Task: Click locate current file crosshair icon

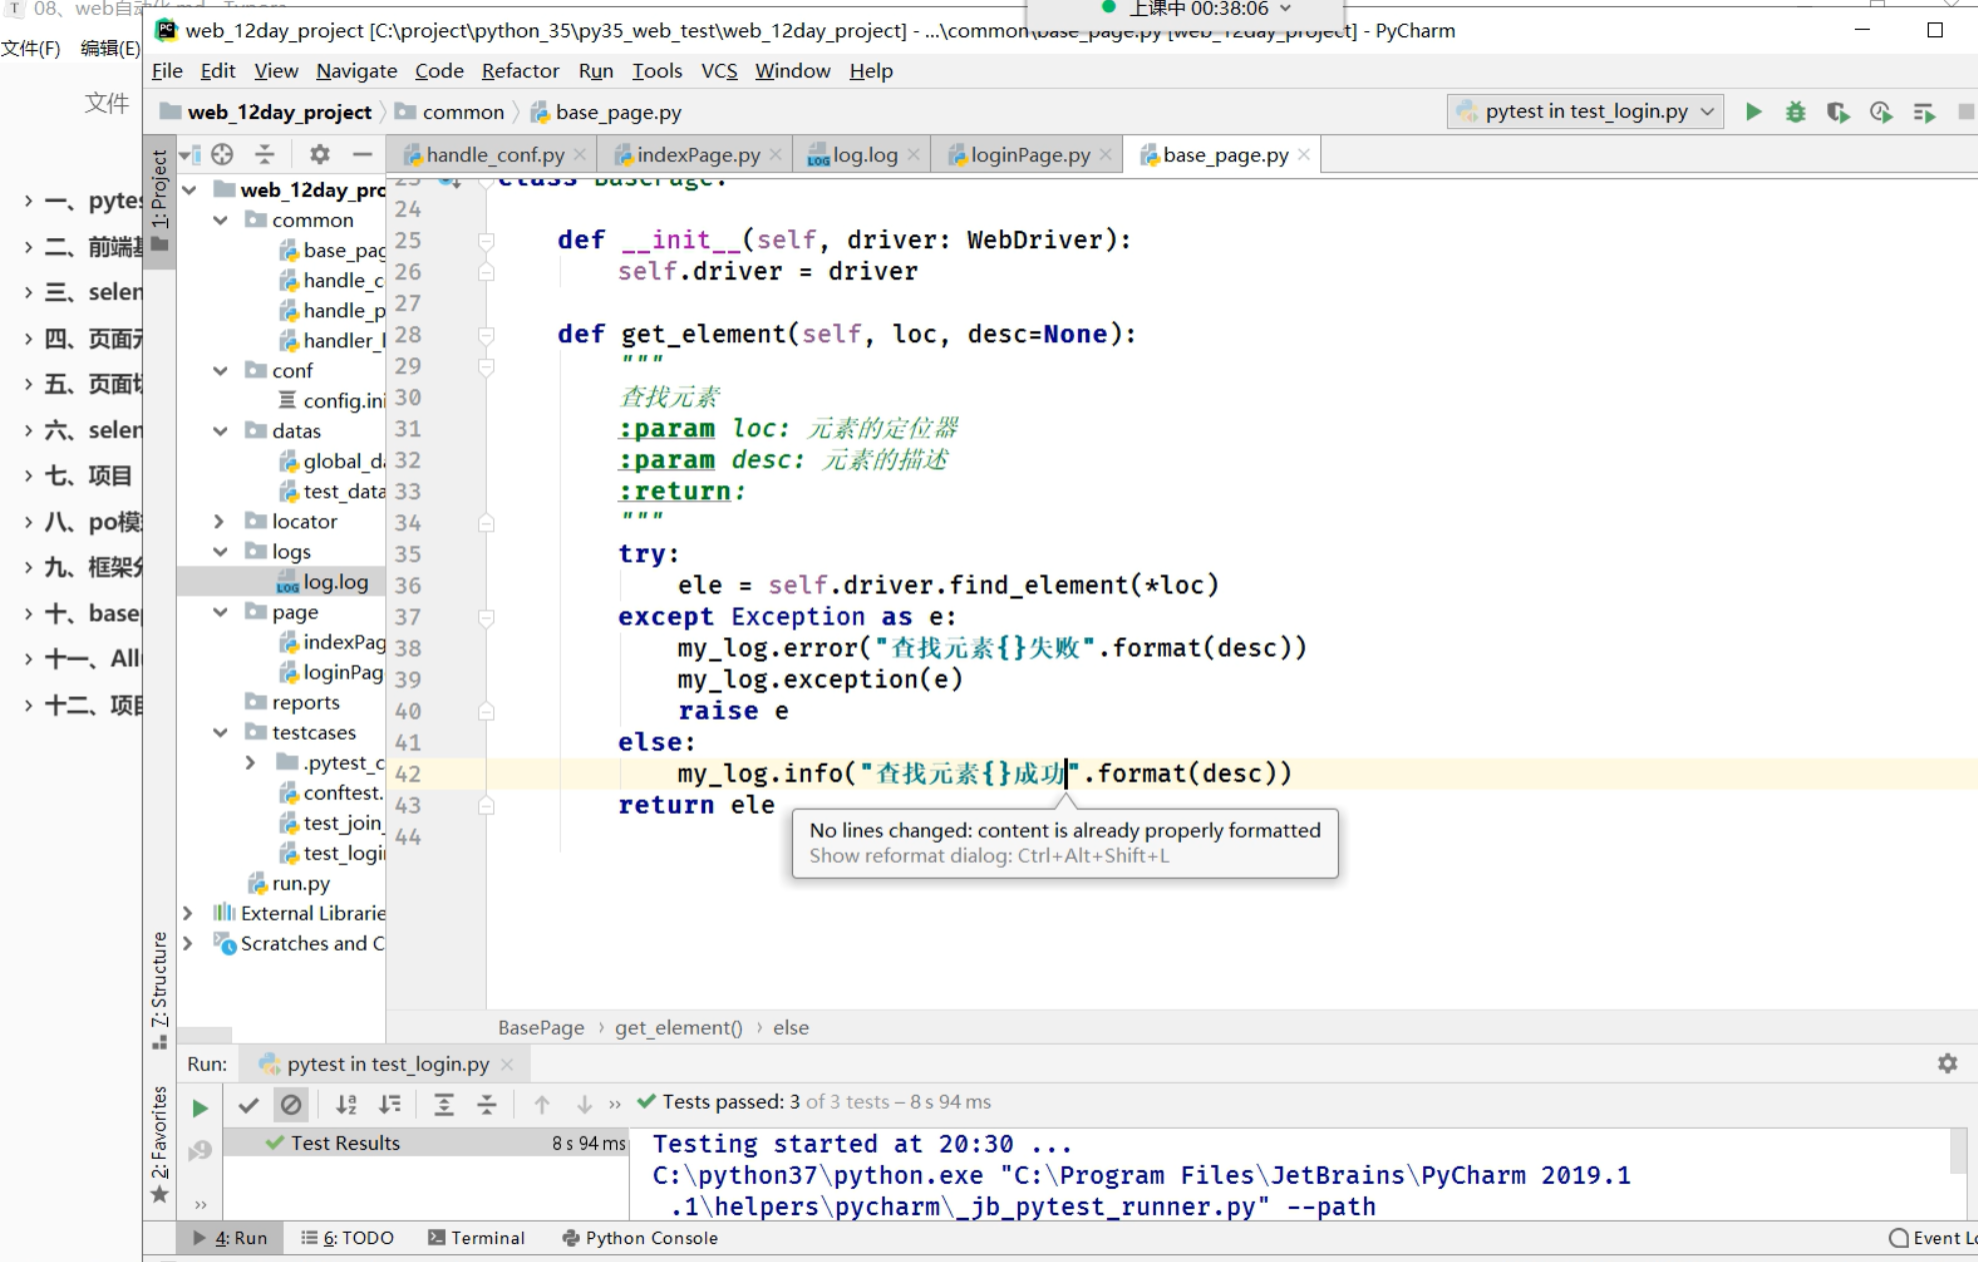Action: click(x=222, y=154)
